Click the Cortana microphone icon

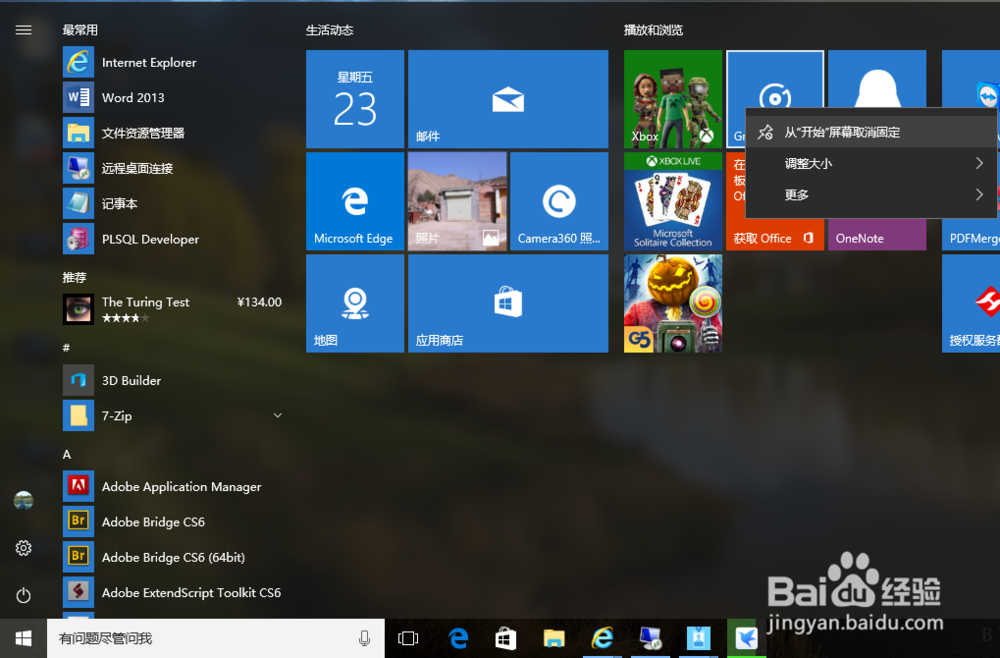364,638
